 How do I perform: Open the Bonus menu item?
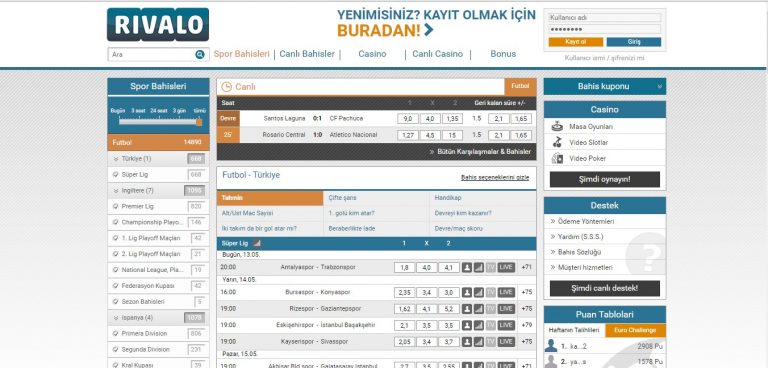503,54
